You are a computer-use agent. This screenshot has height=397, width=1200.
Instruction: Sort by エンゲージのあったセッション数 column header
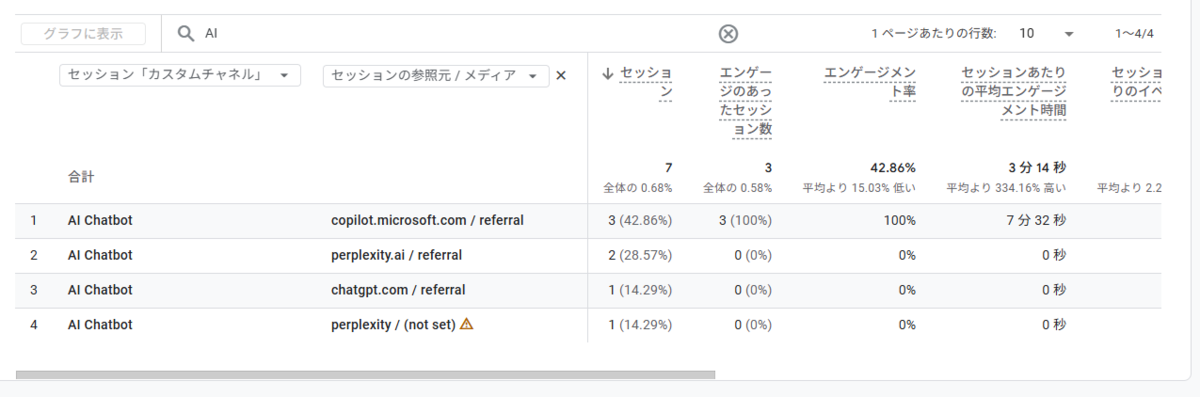coord(746,101)
